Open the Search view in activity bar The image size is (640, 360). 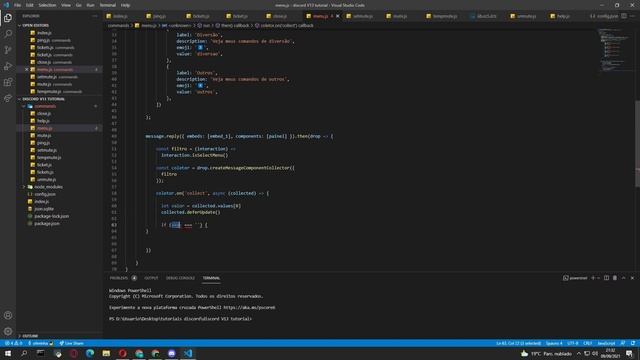click(8, 34)
